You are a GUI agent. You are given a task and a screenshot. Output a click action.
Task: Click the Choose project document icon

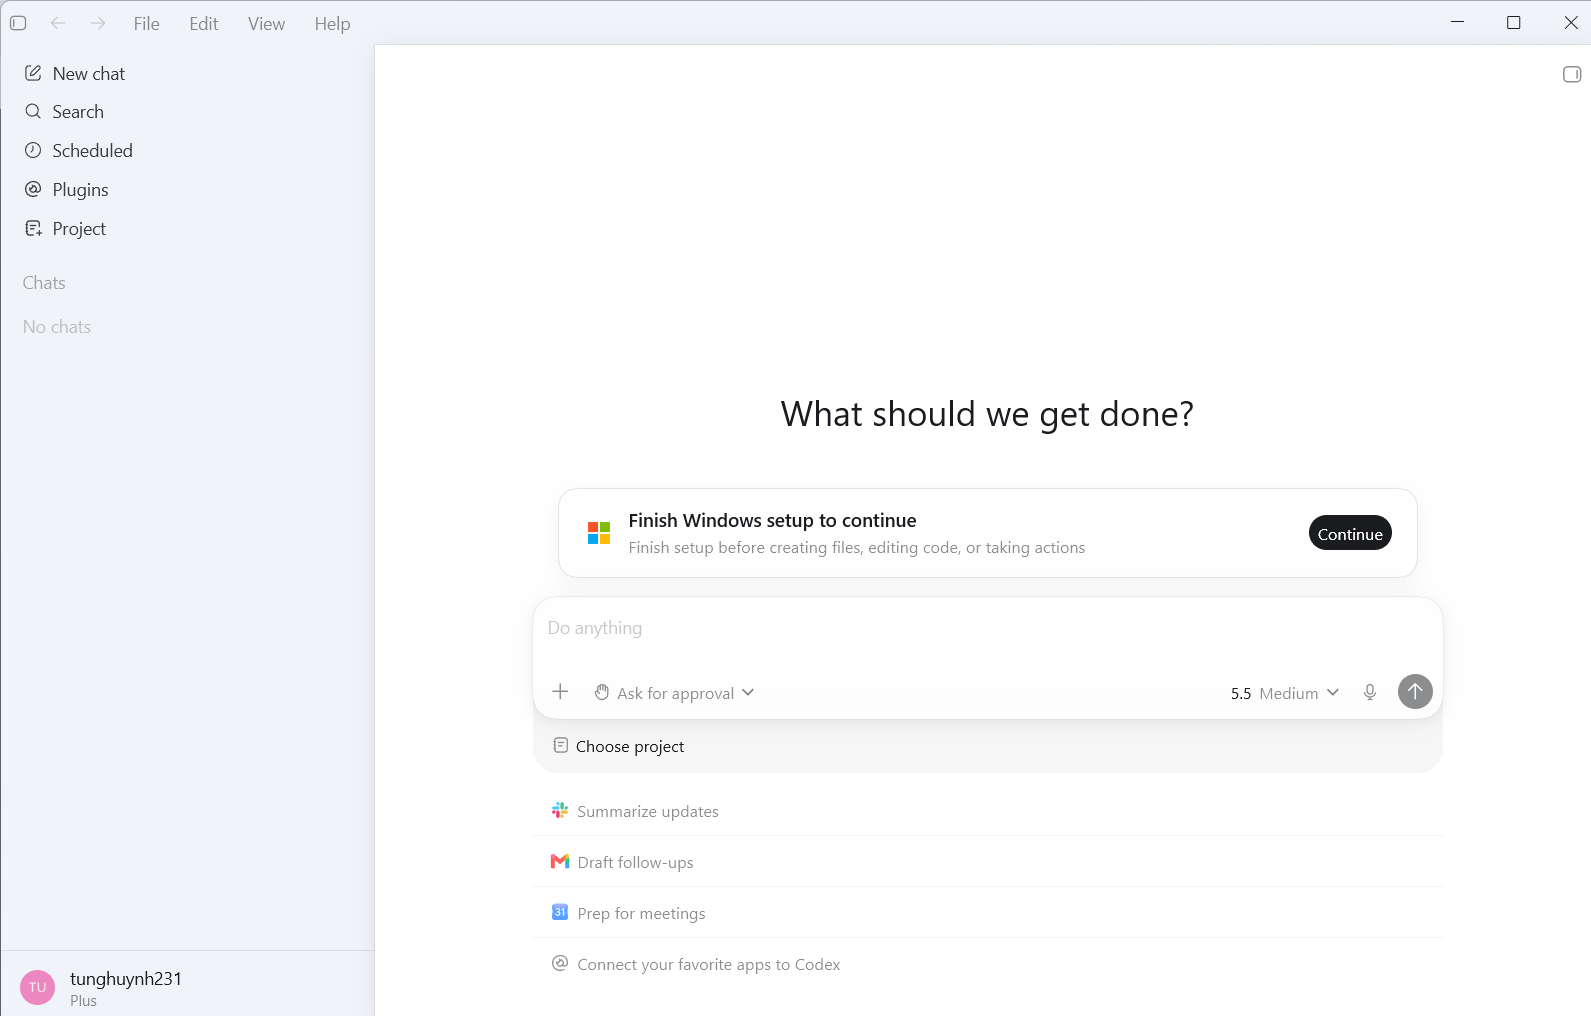tap(560, 745)
